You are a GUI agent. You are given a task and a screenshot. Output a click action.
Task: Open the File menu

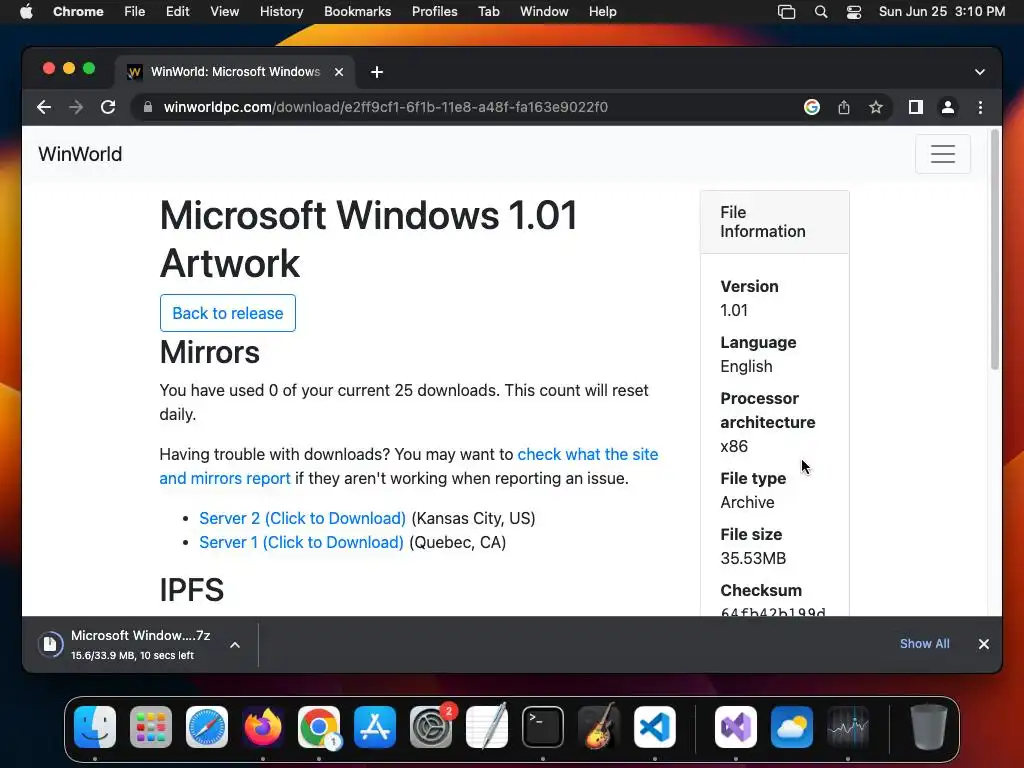point(135,12)
